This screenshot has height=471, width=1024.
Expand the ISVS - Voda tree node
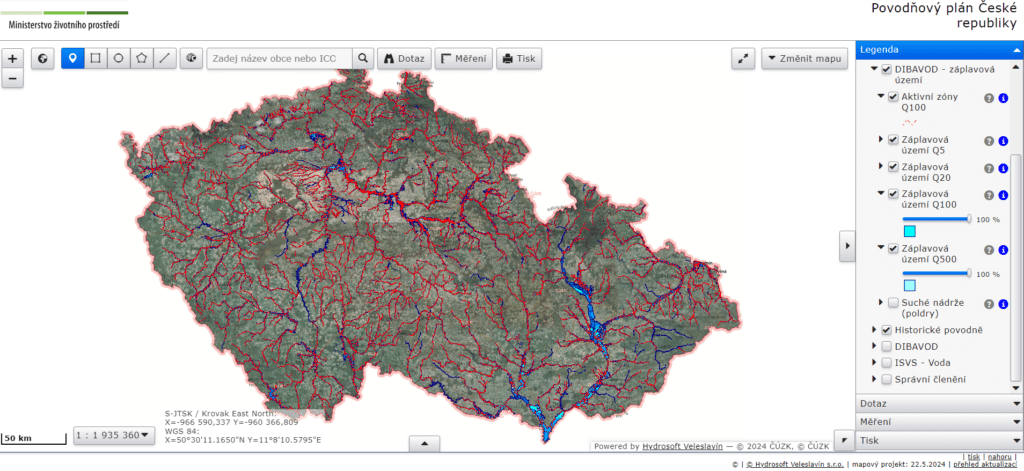(x=874, y=363)
